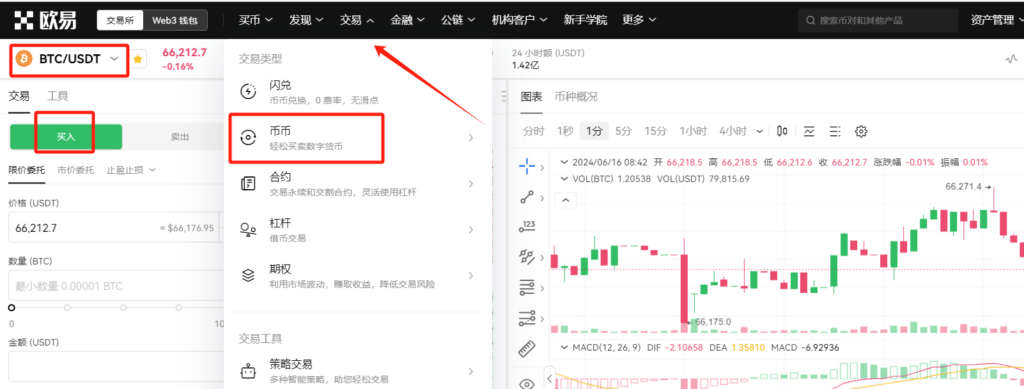1024x389 pixels.
Task: Switch to the 币种概况 tab
Action: point(576,97)
